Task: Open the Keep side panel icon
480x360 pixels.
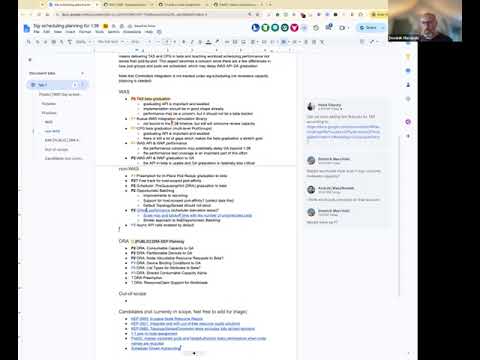Action: [x=408, y=57]
